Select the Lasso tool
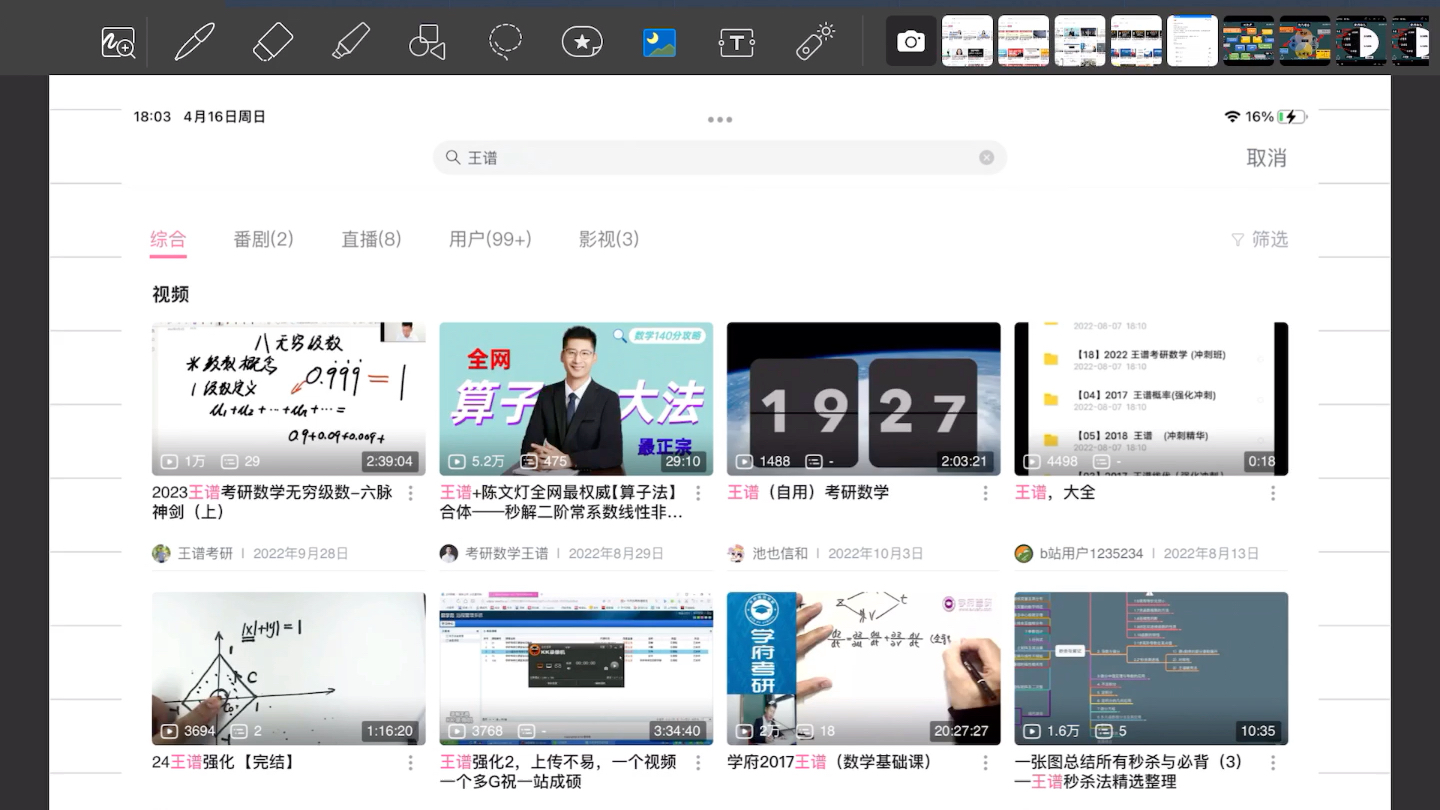1440x810 pixels. pos(505,42)
